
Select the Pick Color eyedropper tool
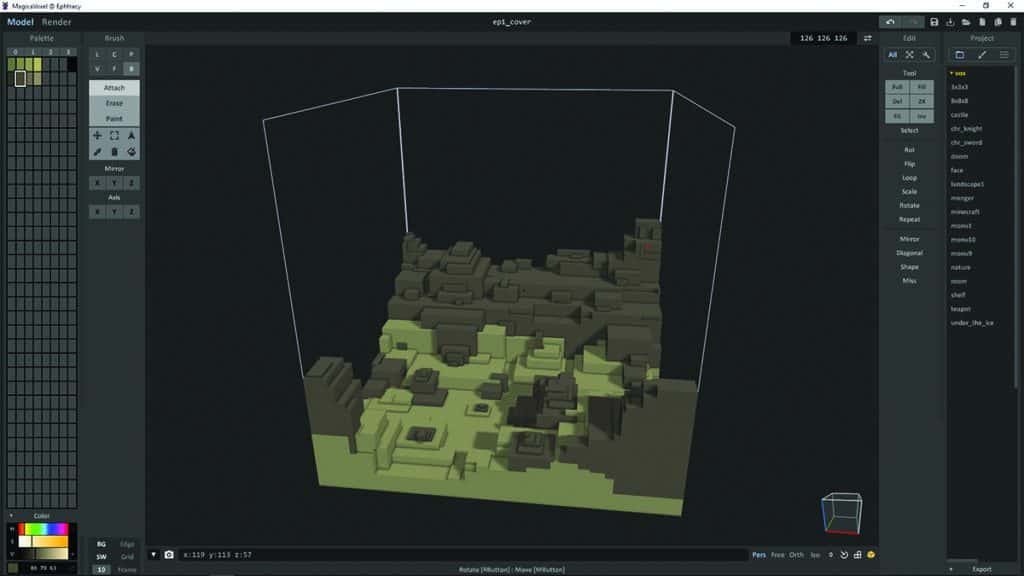point(97,152)
